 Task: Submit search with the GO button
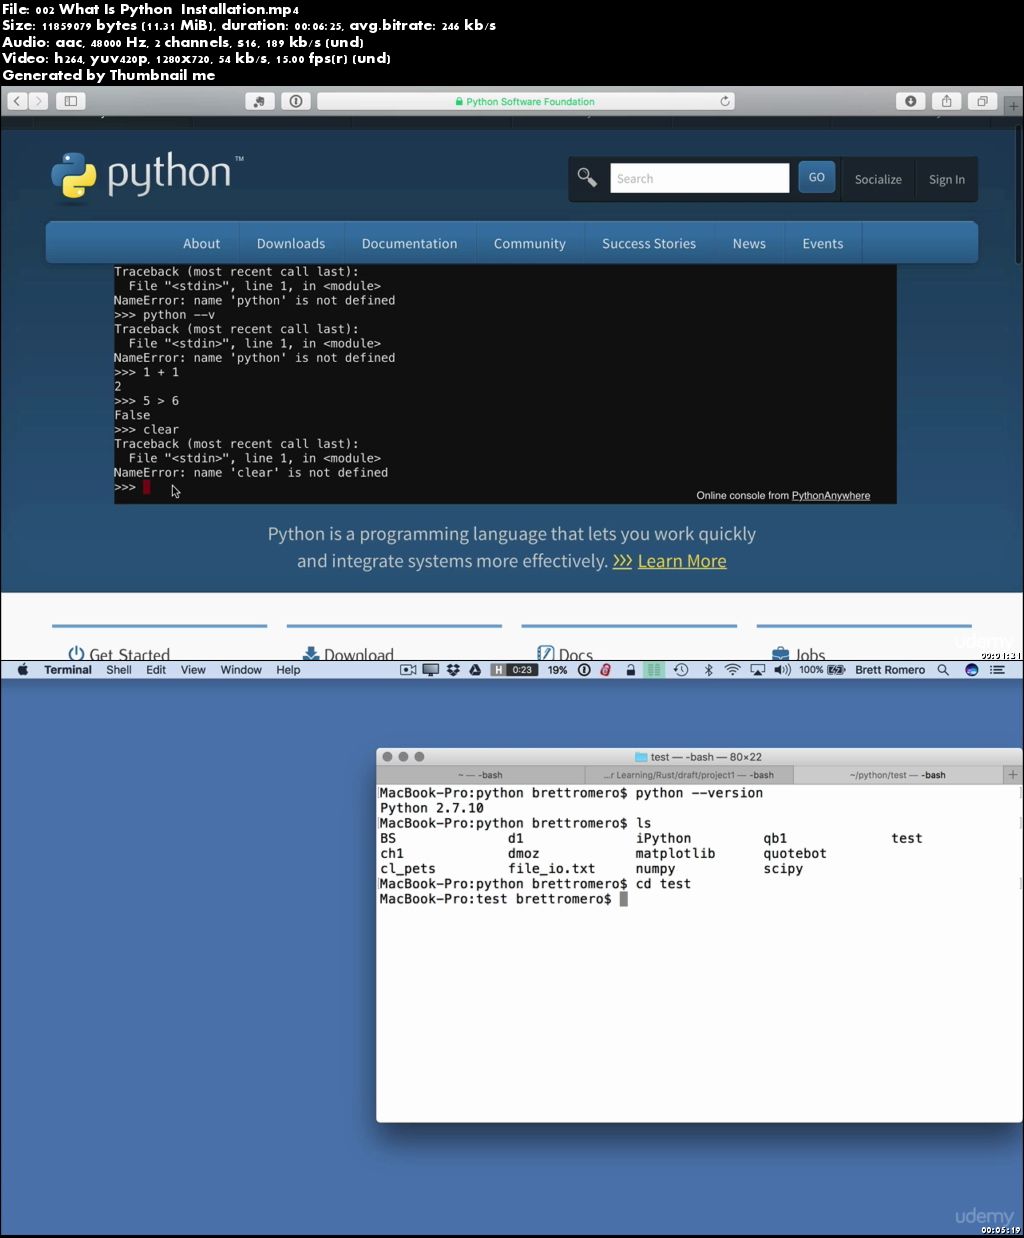[816, 177]
